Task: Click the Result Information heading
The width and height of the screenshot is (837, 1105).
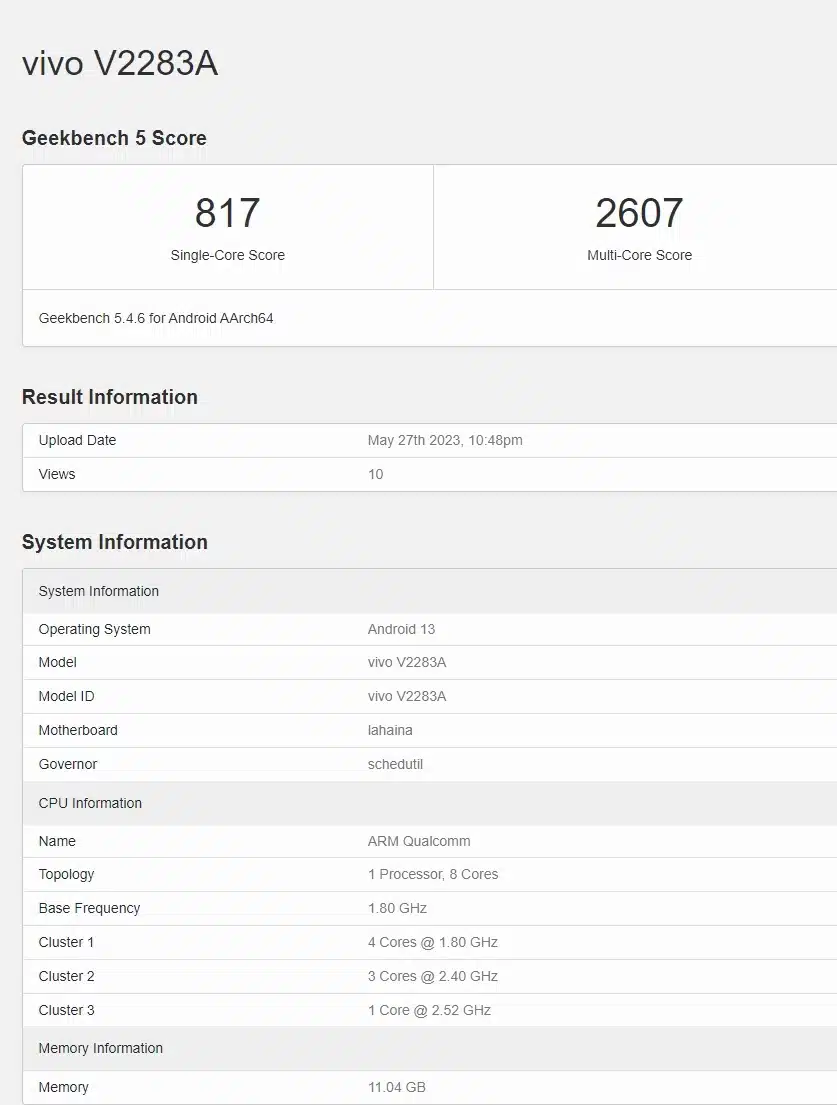Action: pos(110,397)
